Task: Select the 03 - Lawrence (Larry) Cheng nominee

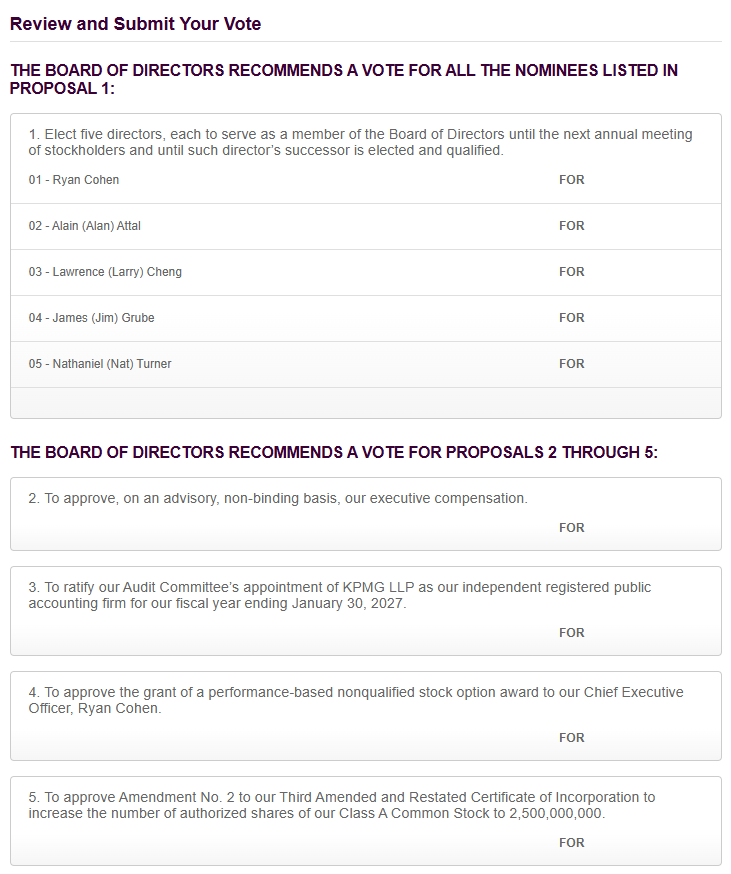Action: pyautogui.click(x=105, y=272)
